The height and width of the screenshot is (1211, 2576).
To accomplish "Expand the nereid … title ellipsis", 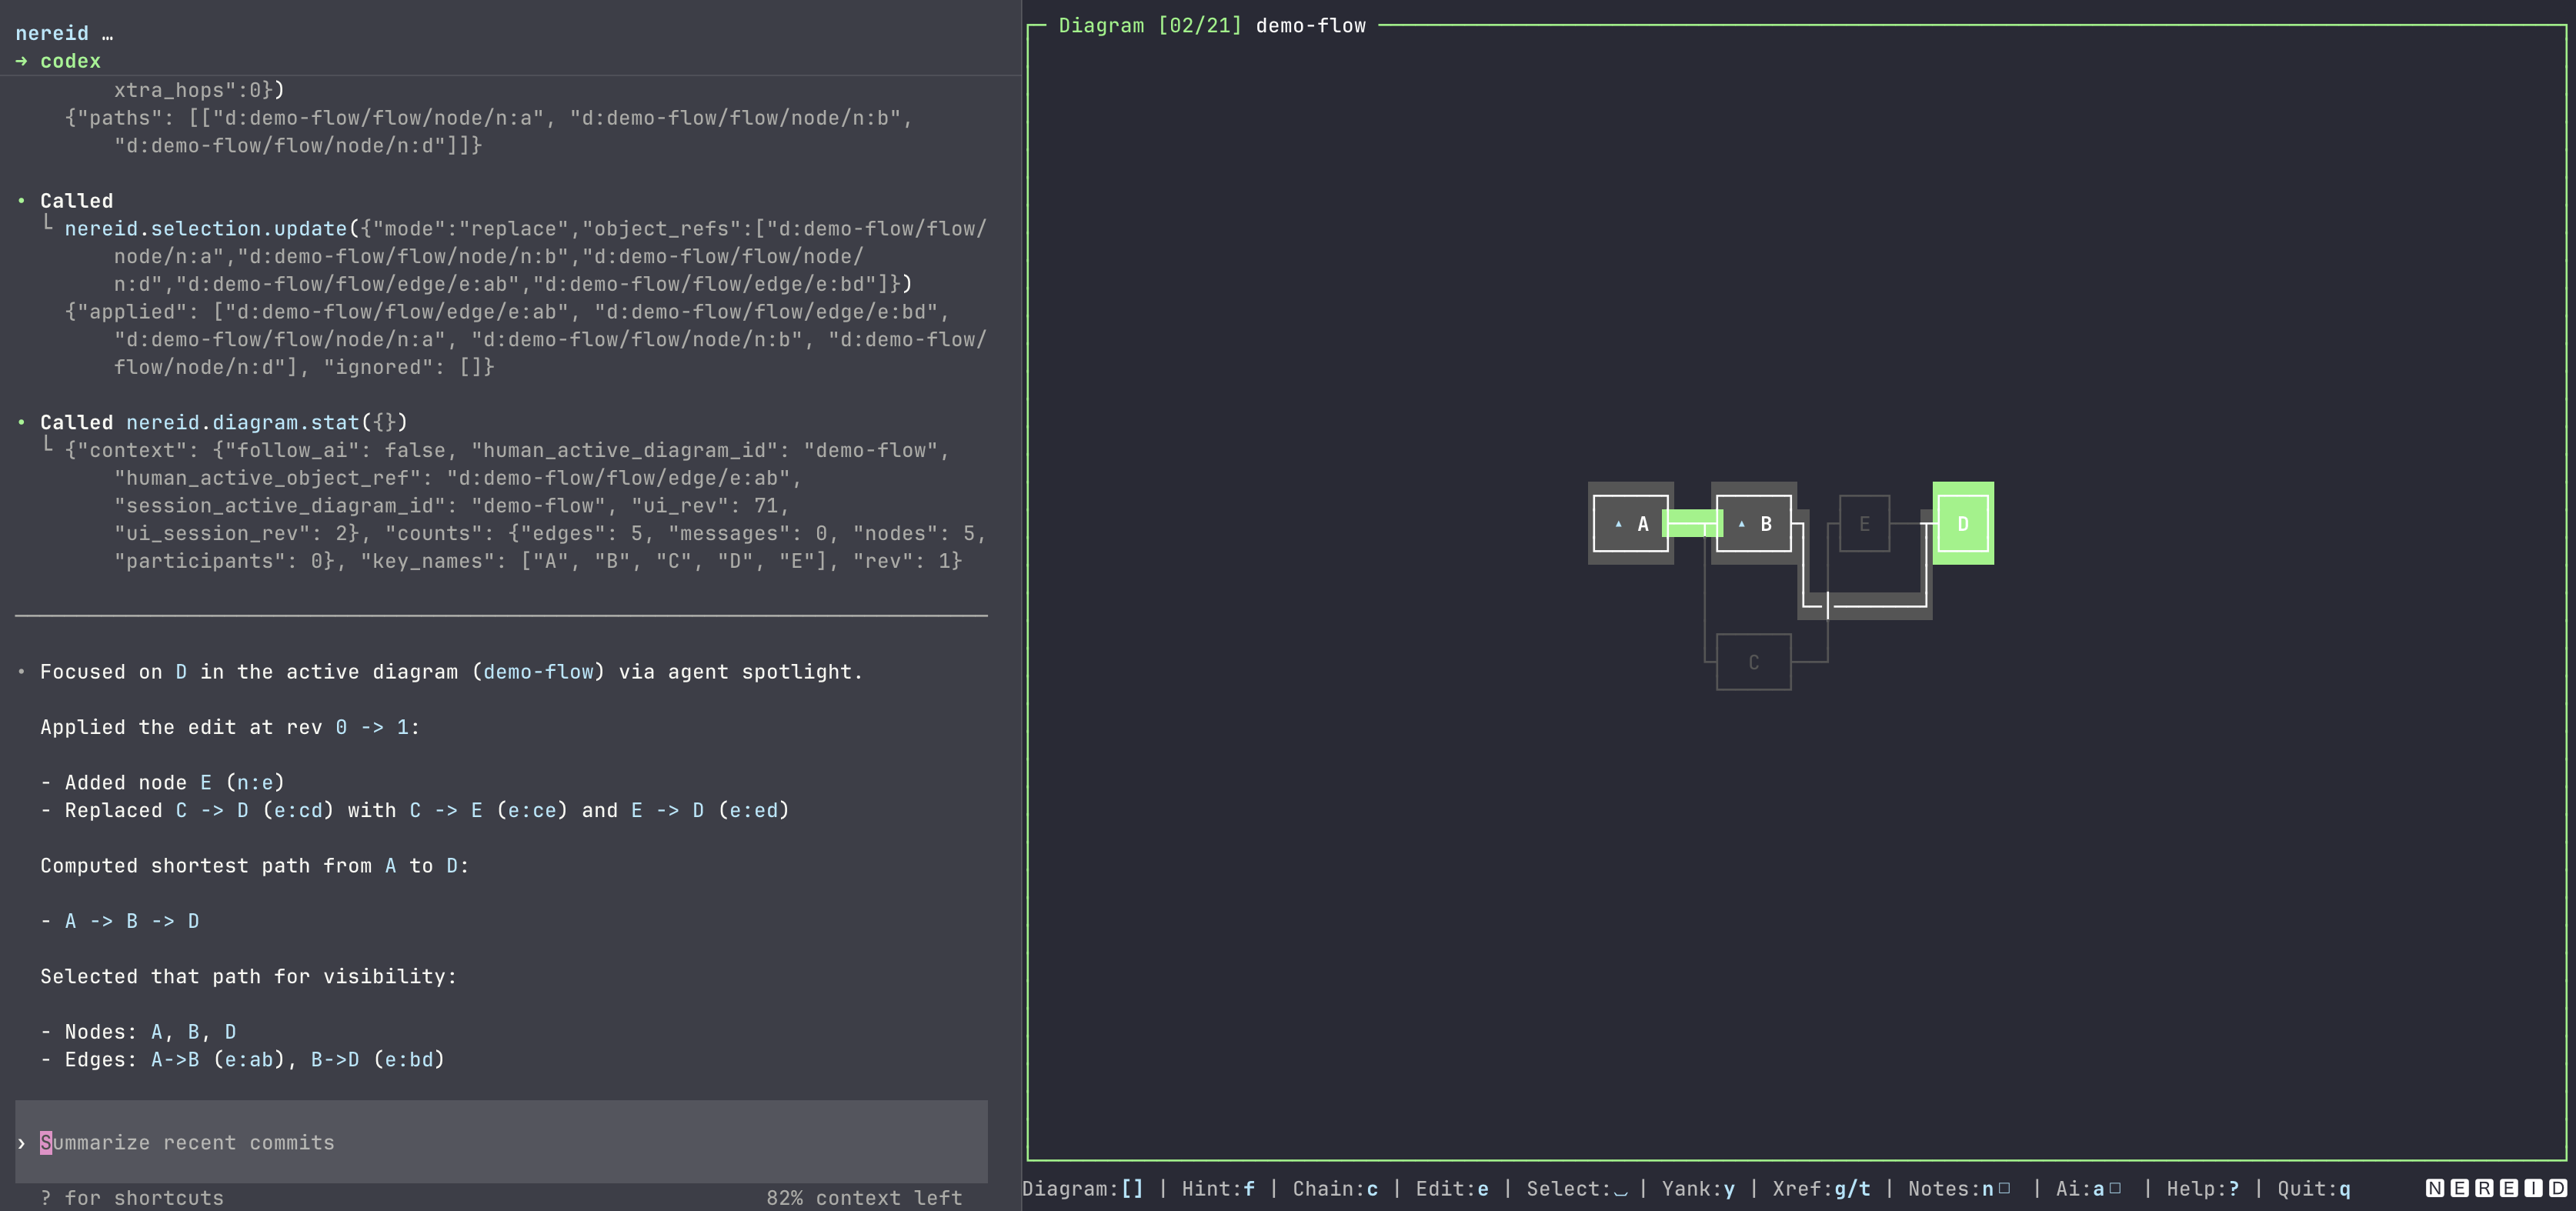I will click(x=107, y=34).
